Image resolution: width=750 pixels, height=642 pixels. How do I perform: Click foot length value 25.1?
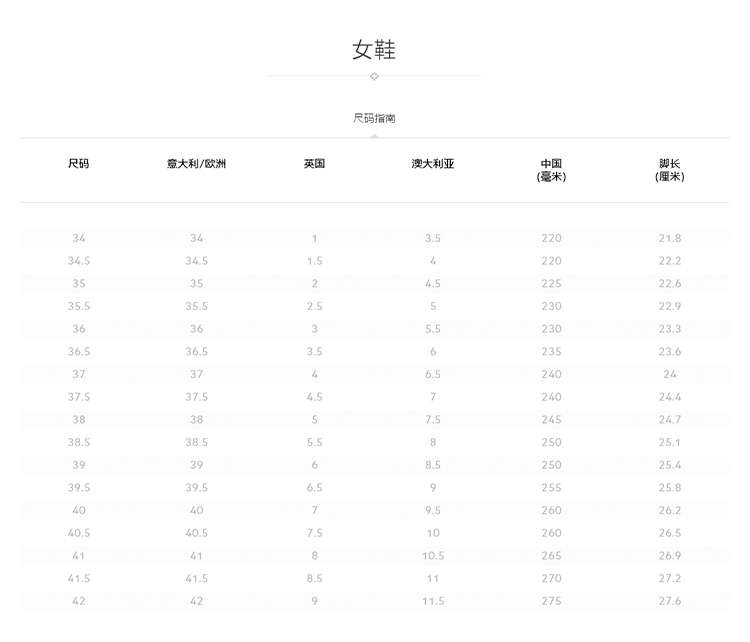(669, 442)
